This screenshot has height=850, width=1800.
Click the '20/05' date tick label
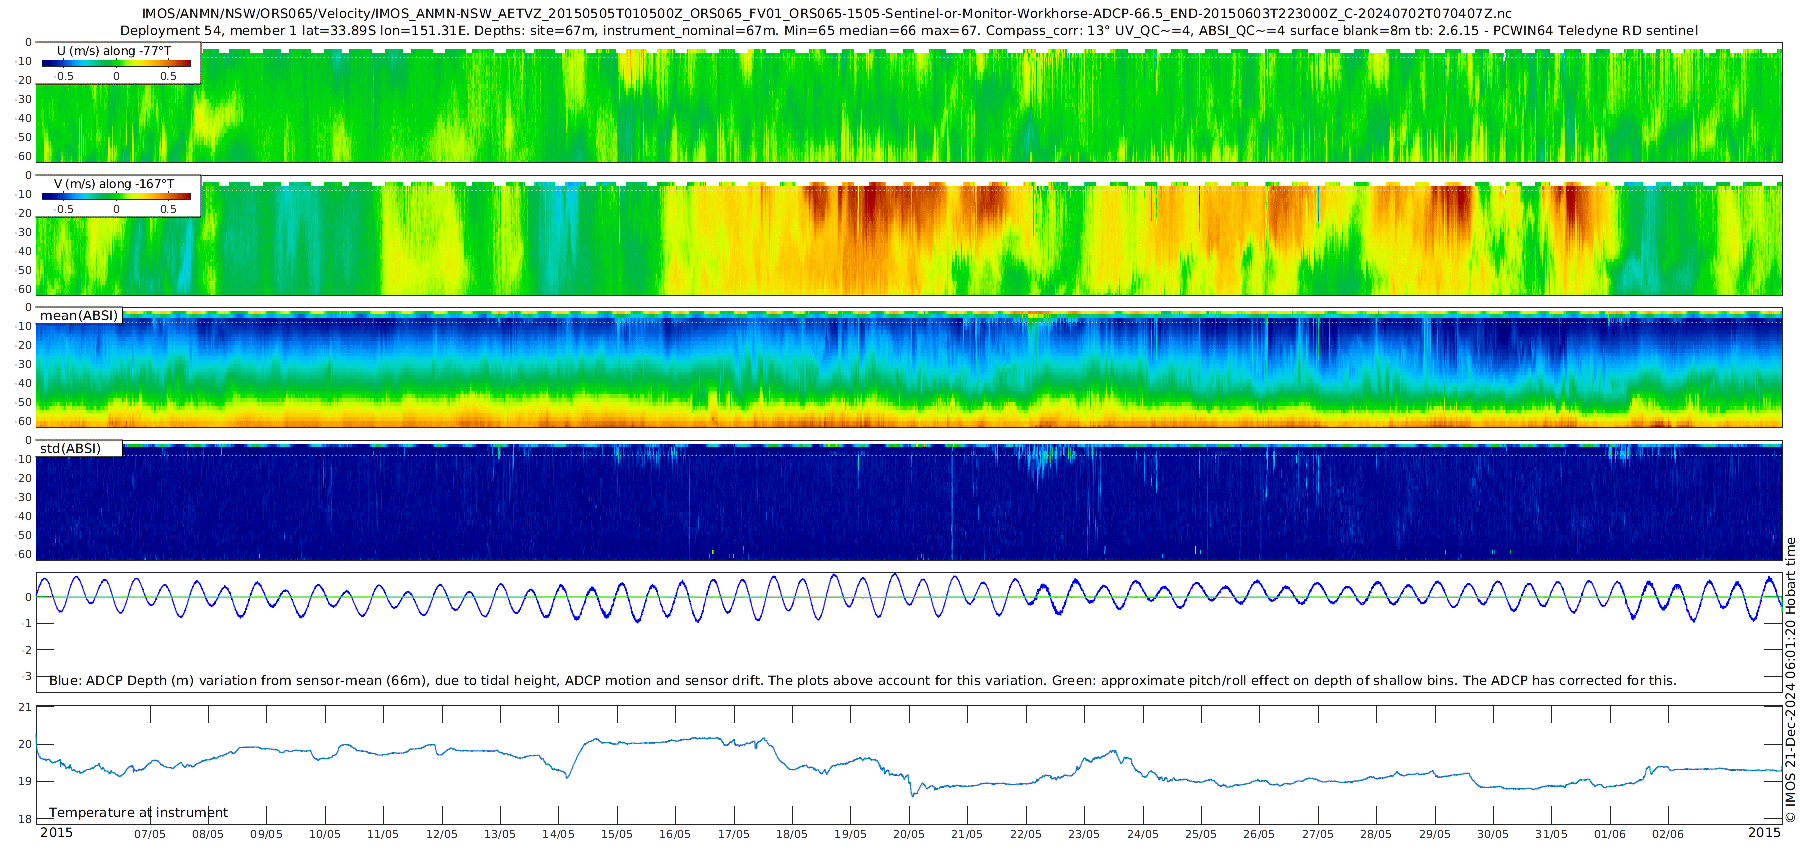[909, 834]
